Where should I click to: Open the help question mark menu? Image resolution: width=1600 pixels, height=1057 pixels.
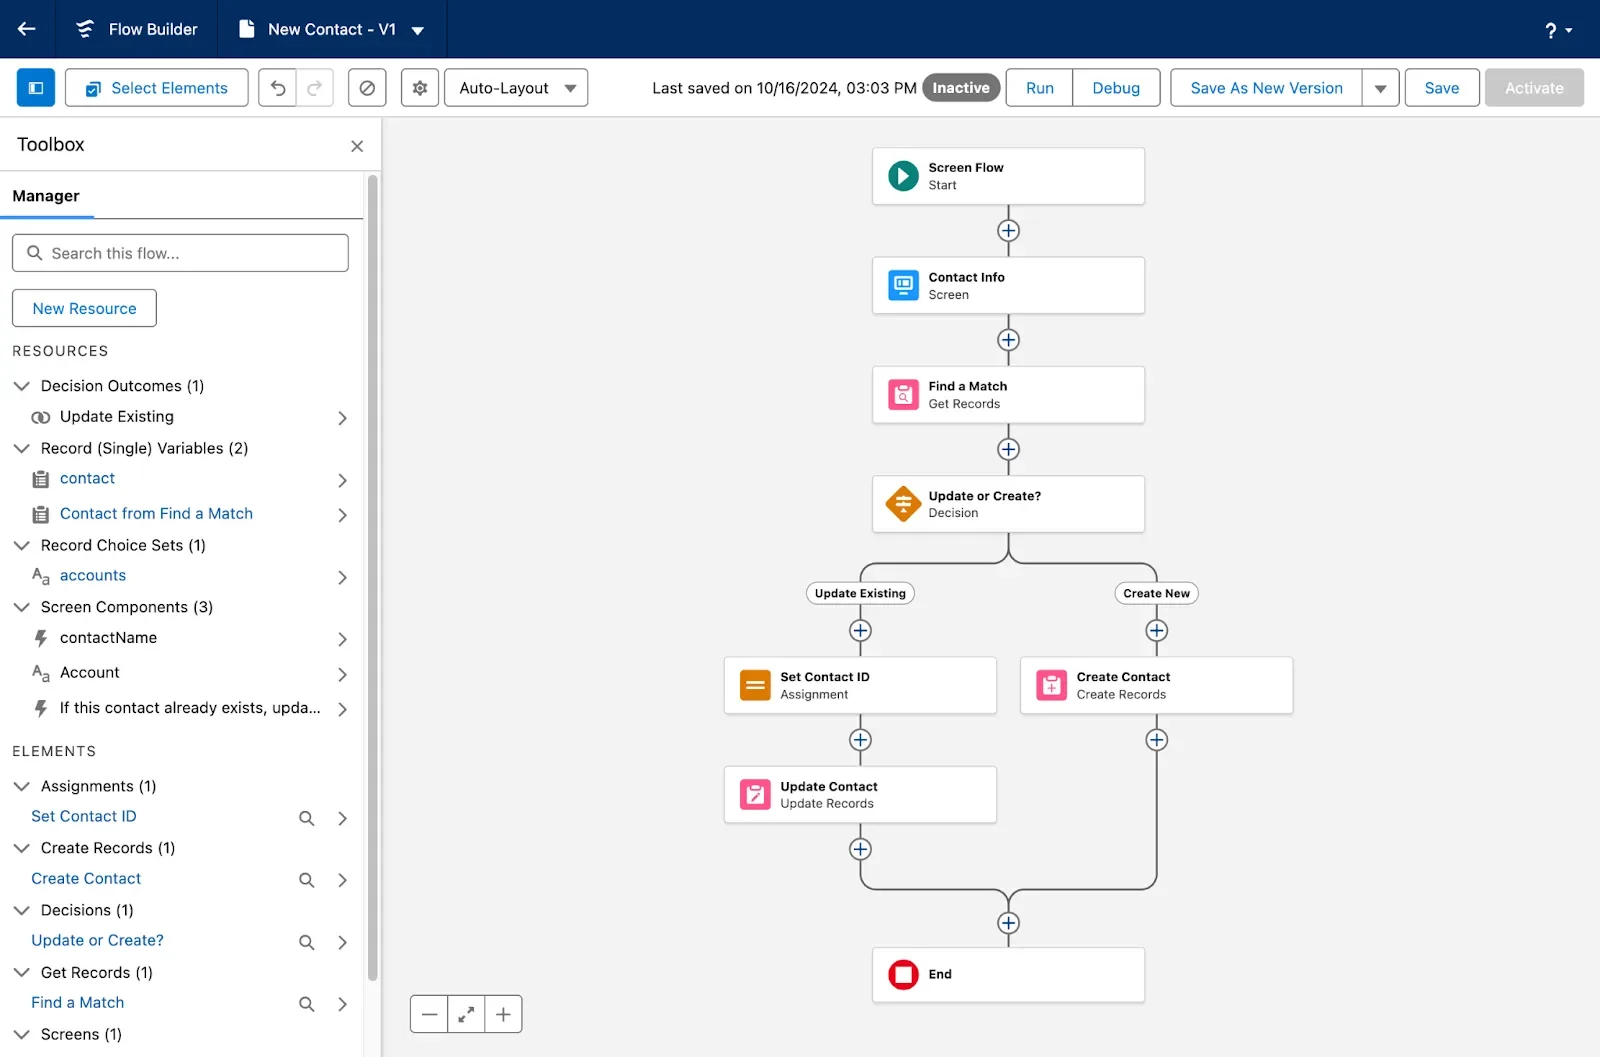1558,30
